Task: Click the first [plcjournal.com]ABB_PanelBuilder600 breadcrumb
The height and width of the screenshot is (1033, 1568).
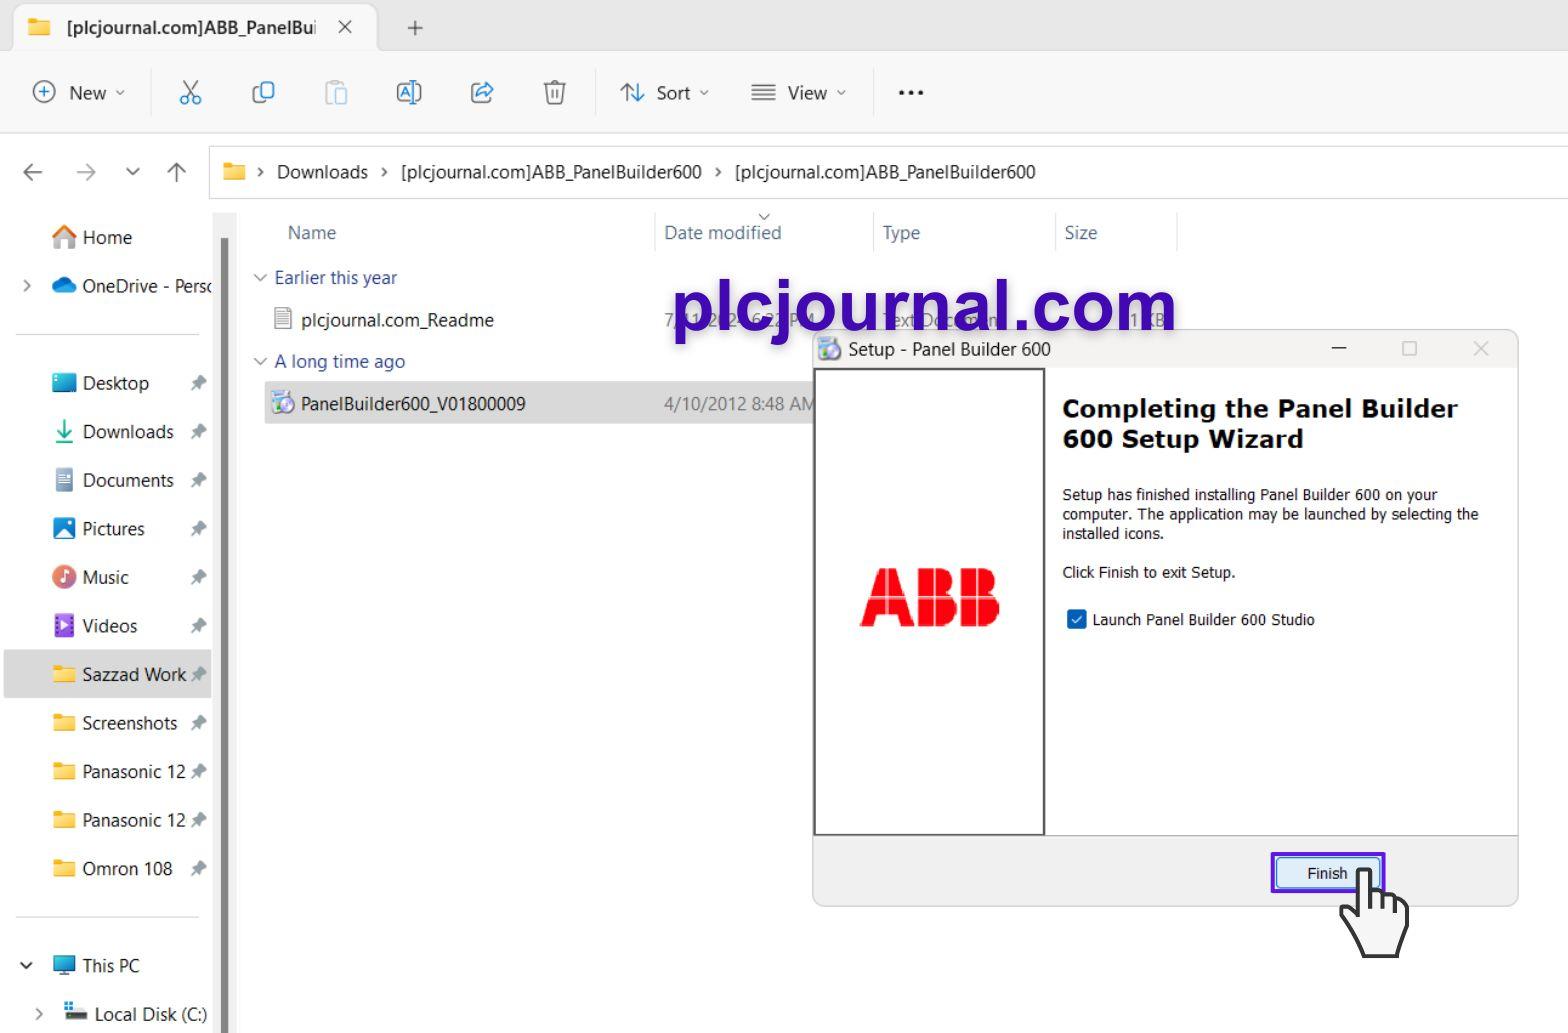Action: 551,172
